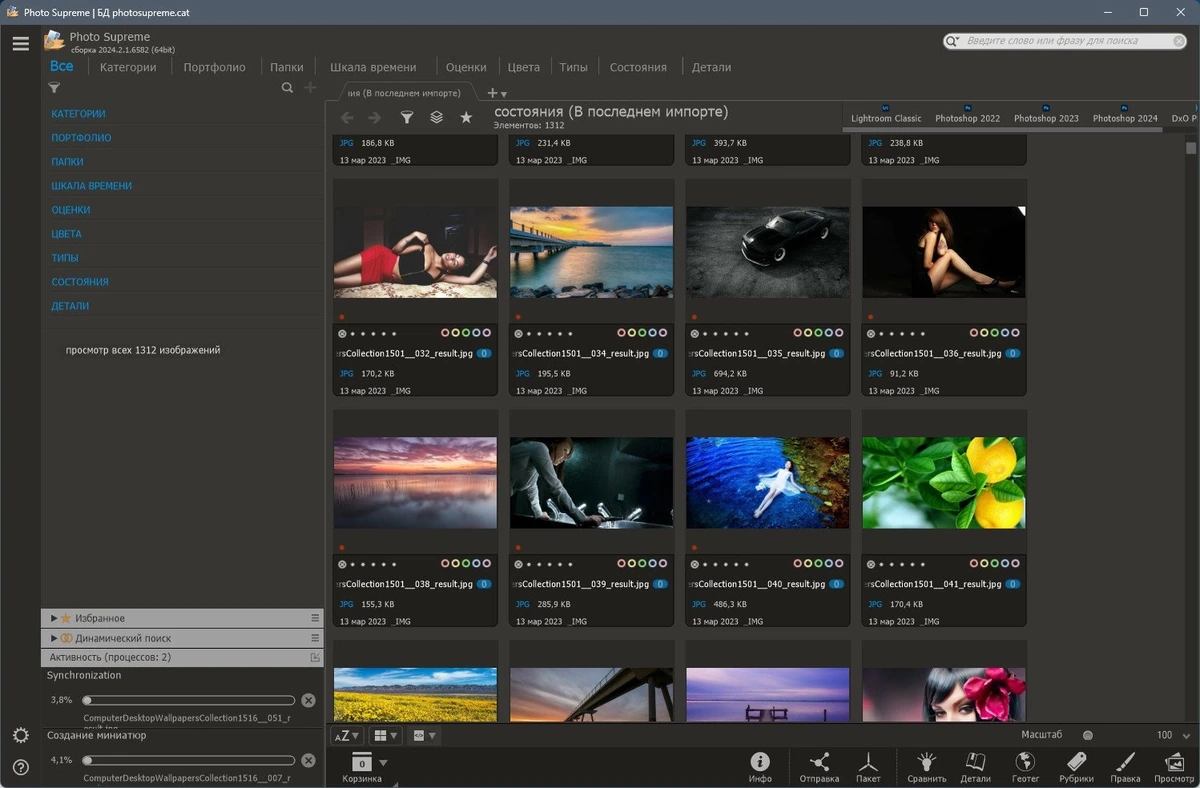
Task: Set green color label on 036_result.jpg
Action: click(994, 333)
